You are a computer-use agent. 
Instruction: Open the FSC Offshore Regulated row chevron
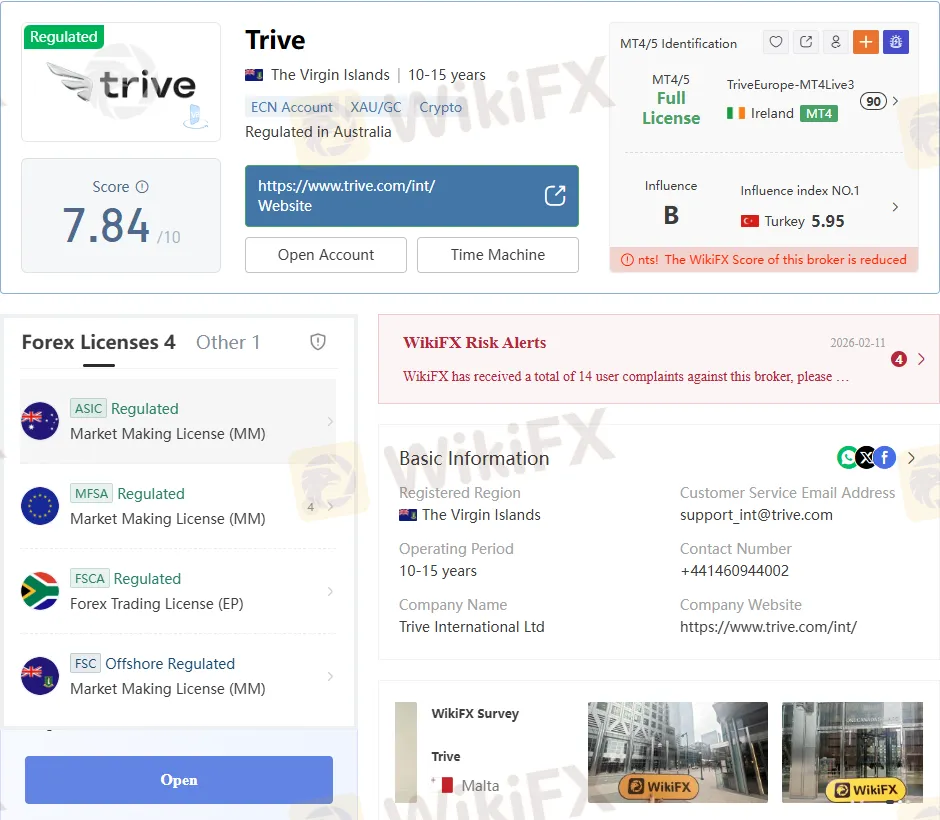tap(330, 677)
